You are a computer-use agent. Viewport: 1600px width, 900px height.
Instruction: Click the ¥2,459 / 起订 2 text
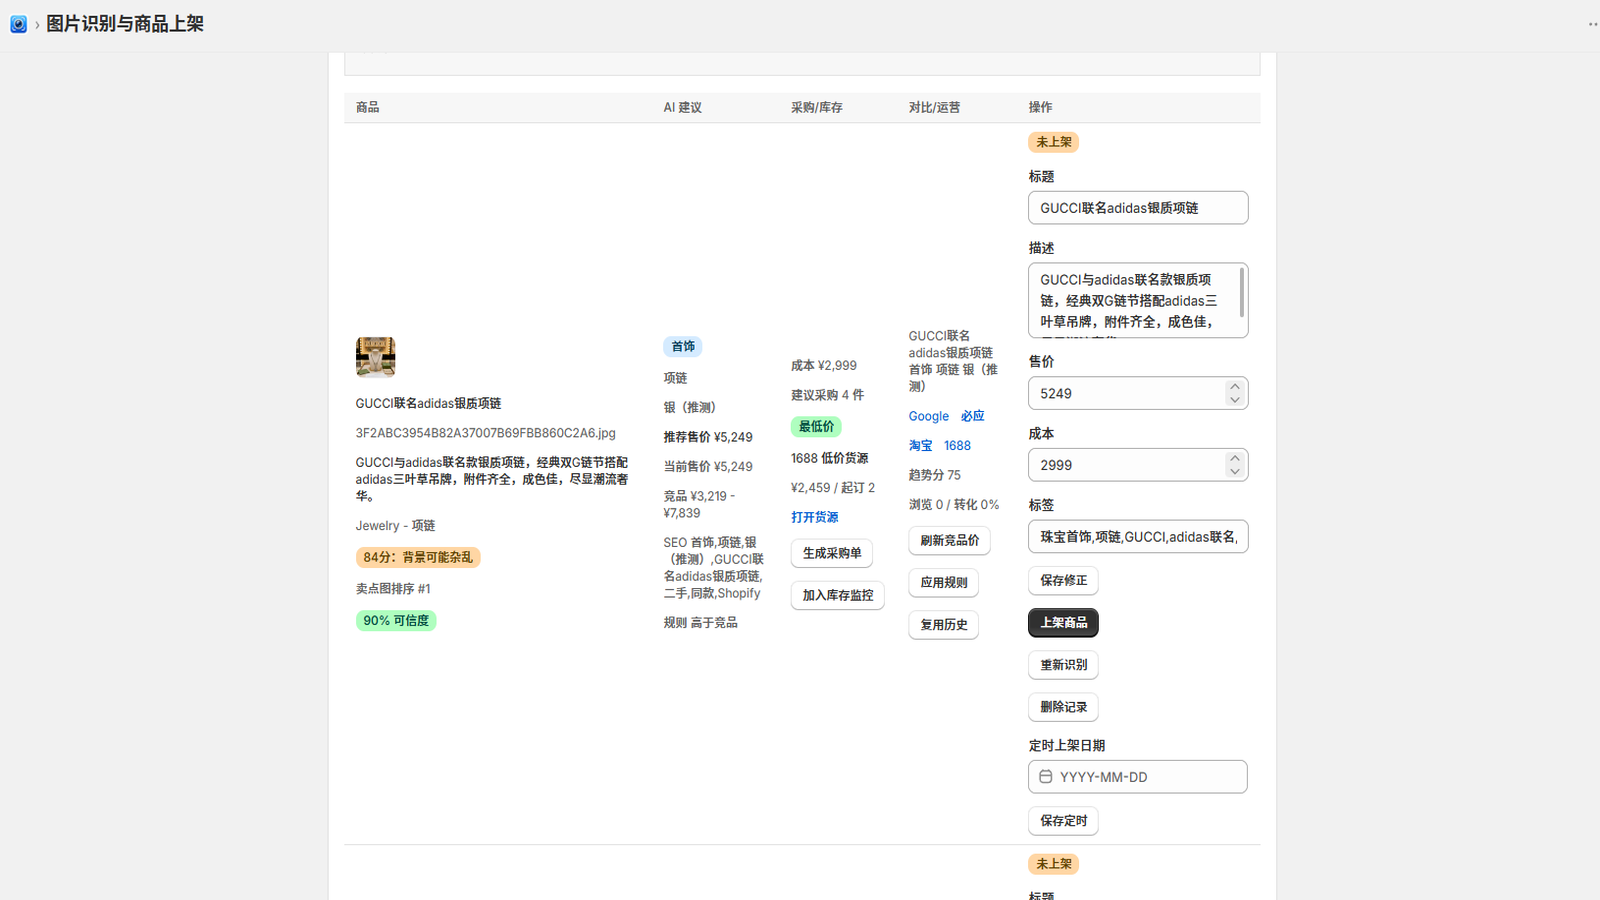pyautogui.click(x=833, y=488)
